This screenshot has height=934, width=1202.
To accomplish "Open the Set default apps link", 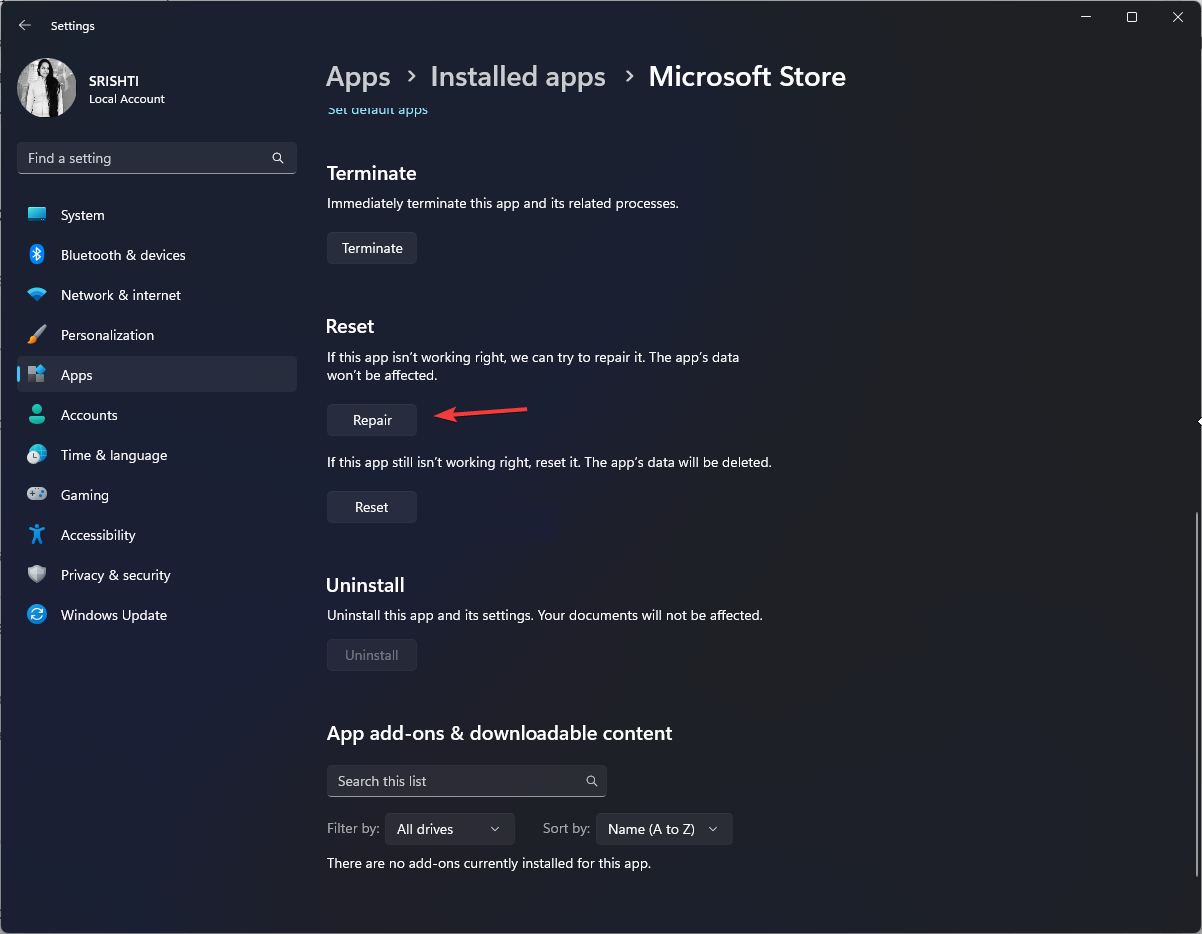I will coord(378,110).
